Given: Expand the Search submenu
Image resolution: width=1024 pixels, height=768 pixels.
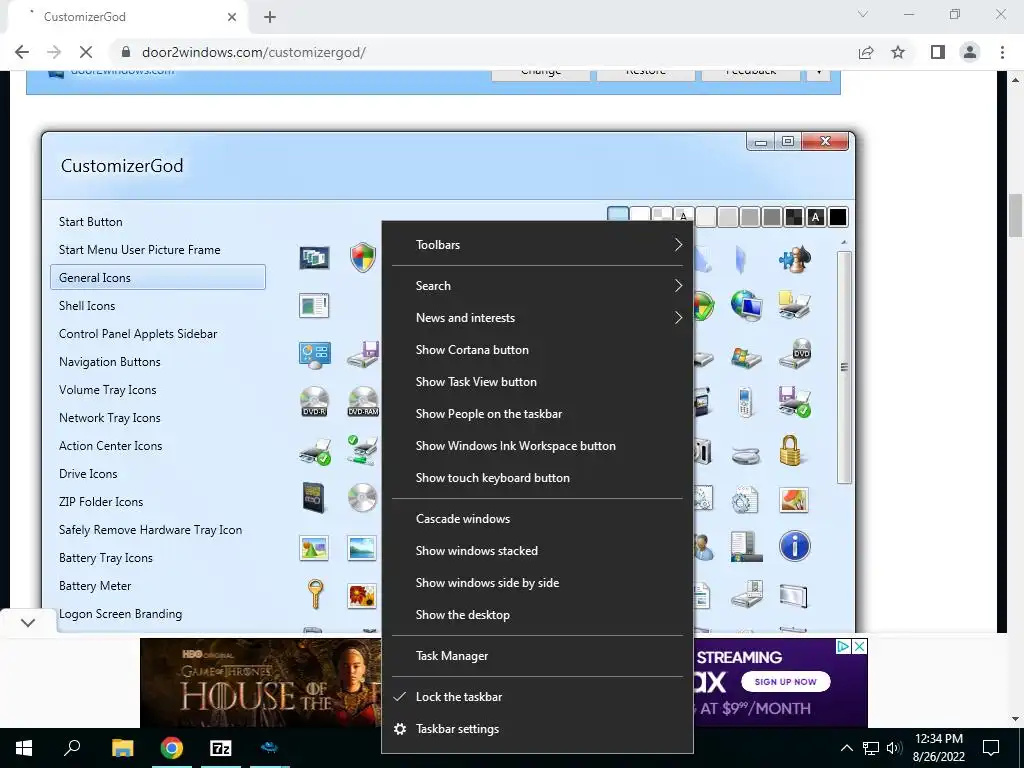Looking at the screenshot, I should 537,285.
